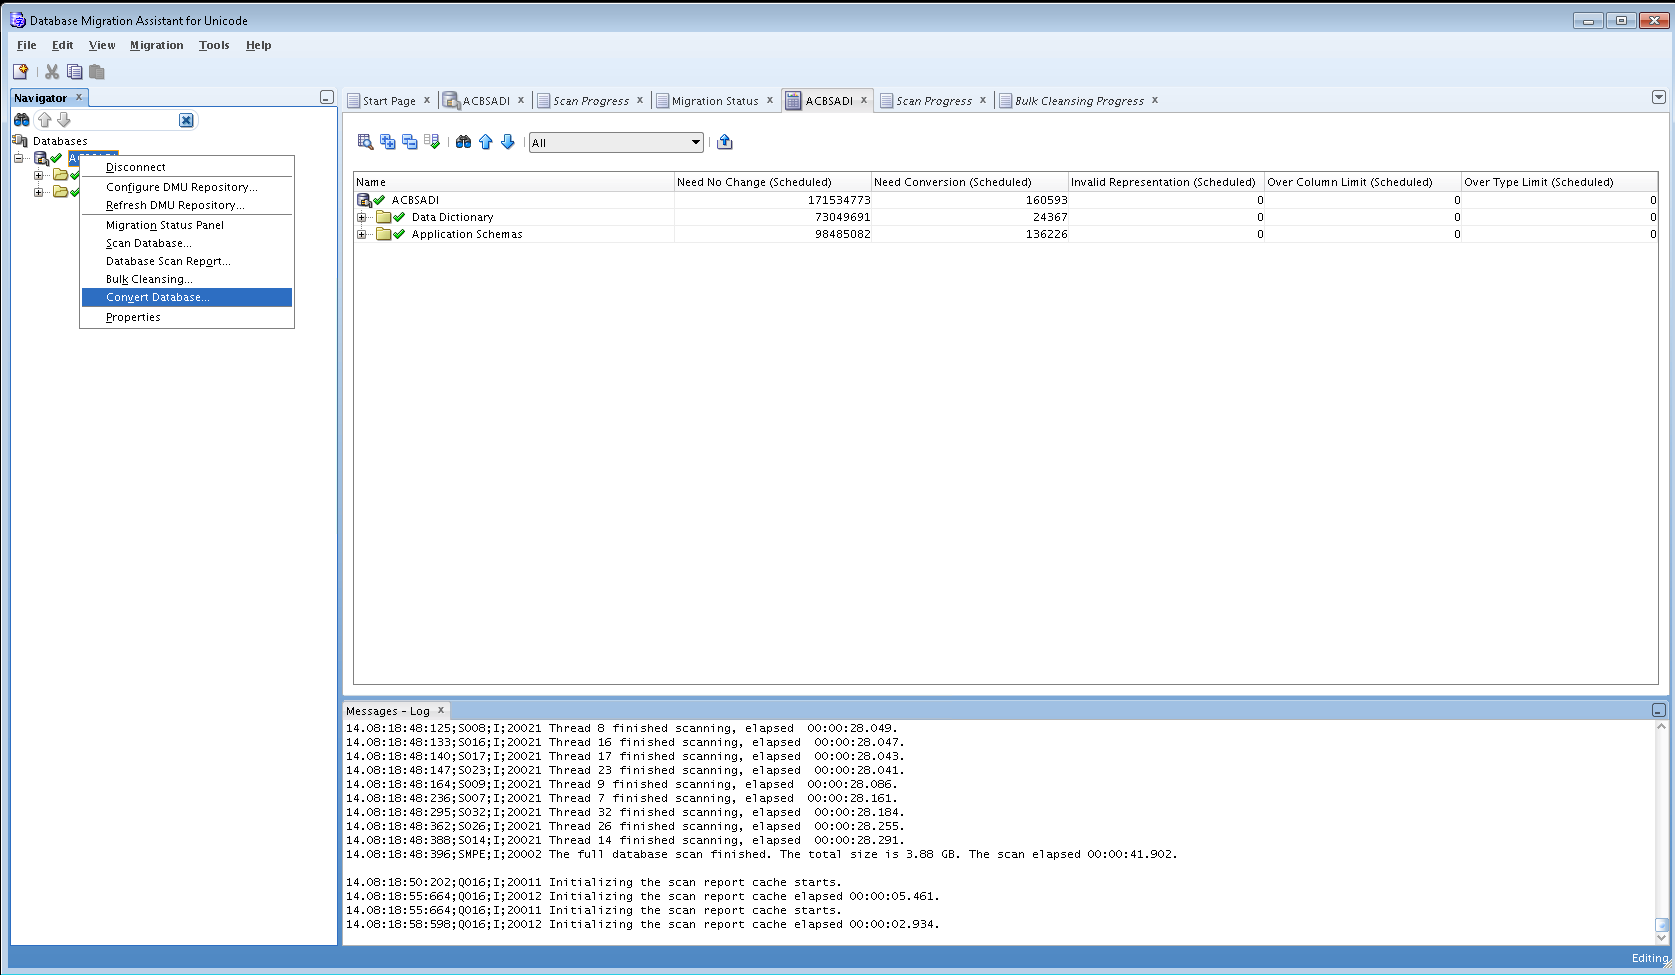Click the cut scissors toolbar icon

(52, 72)
